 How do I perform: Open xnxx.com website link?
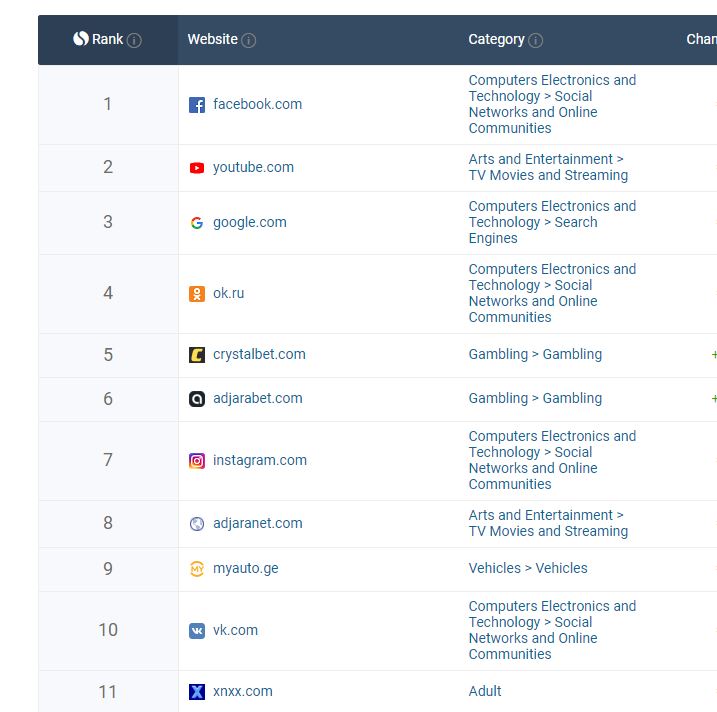243,691
